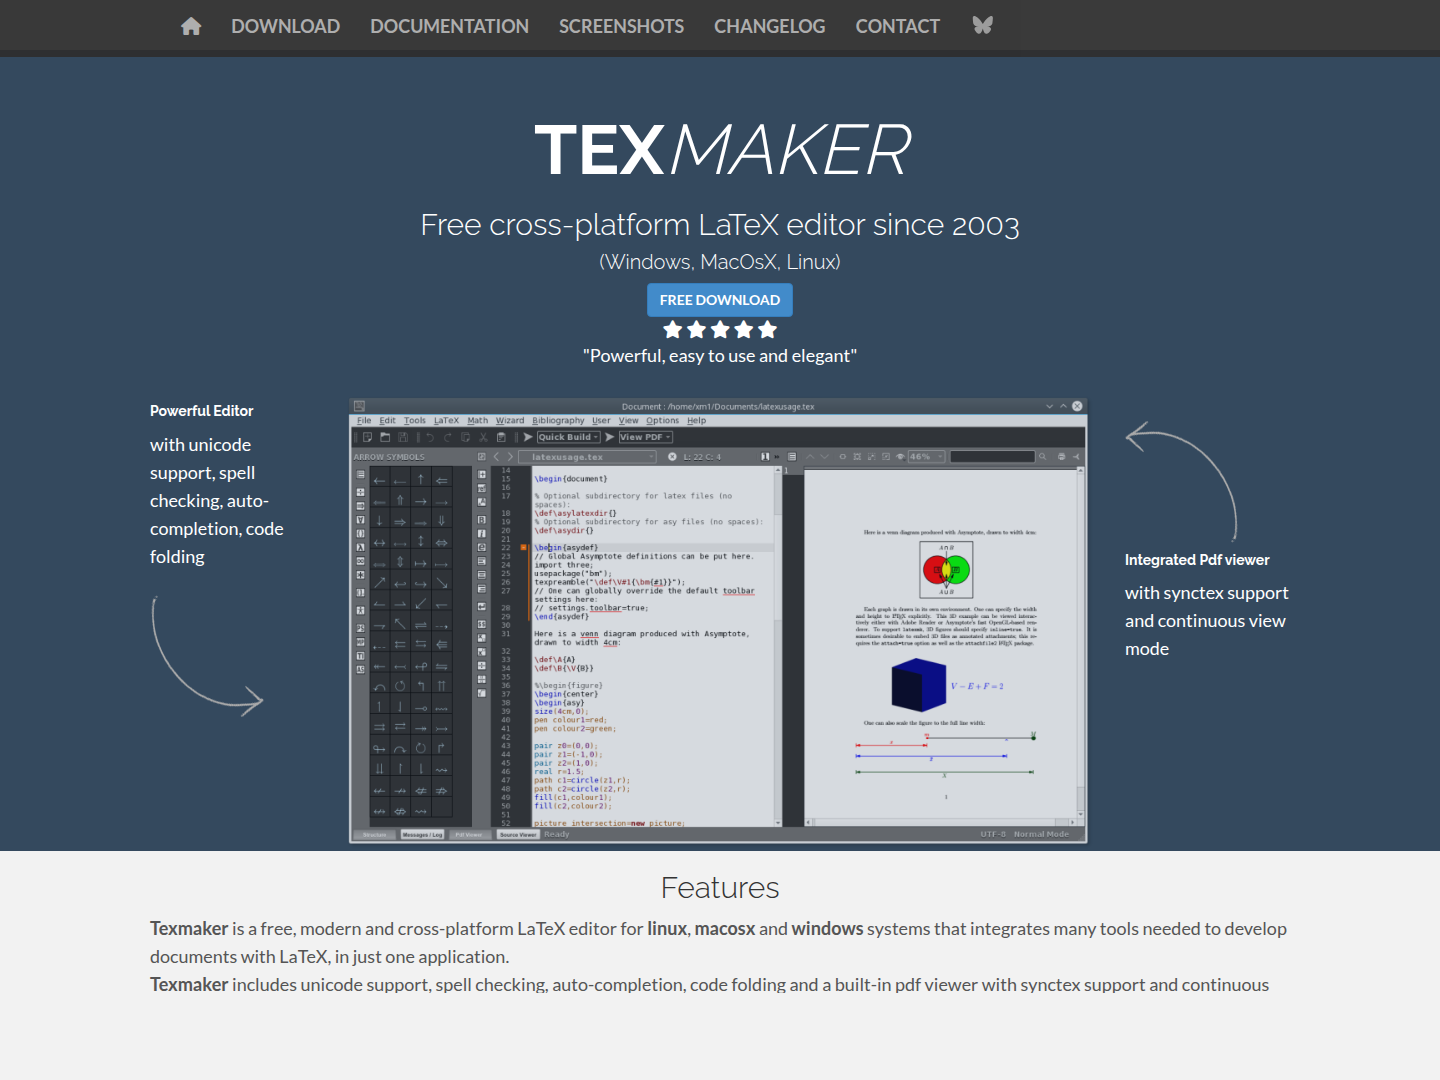The width and height of the screenshot is (1440, 1080).
Task: Click magnifier search icon in PDF toolbar
Action: click(1042, 457)
